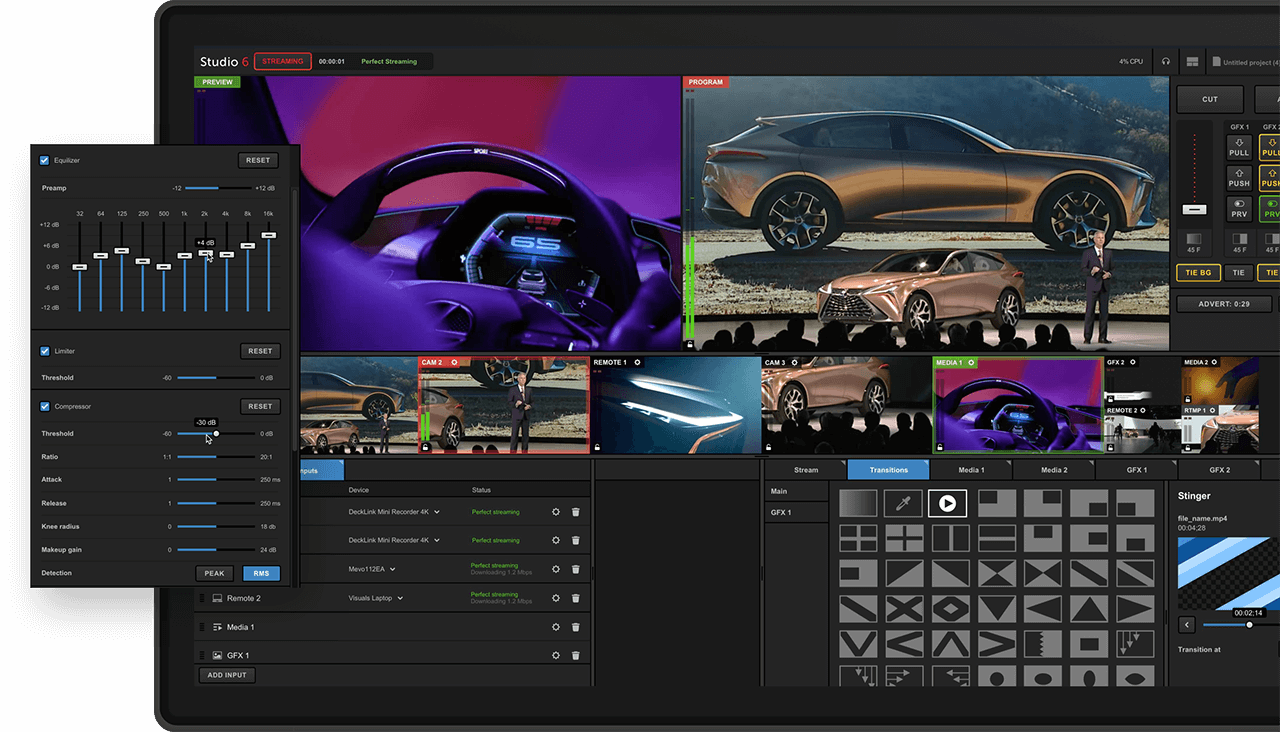Select the play icon stinger transition

click(x=948, y=503)
